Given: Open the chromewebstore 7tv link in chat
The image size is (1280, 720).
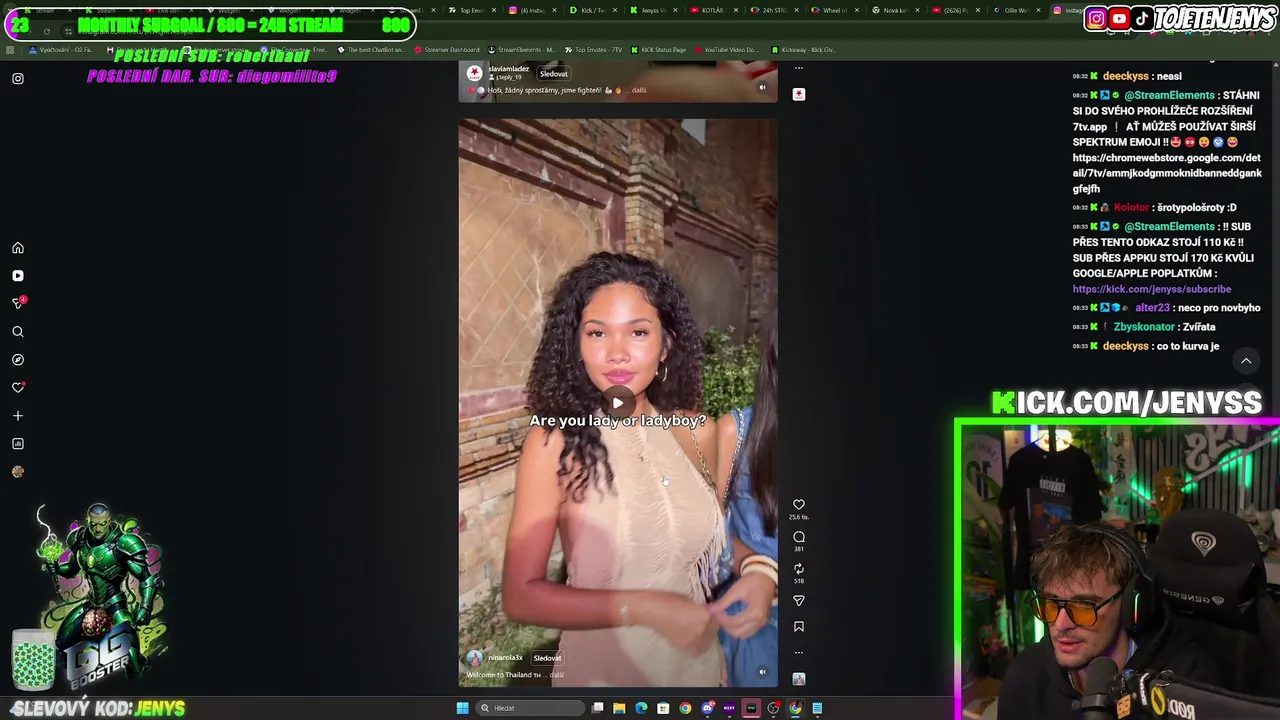Looking at the screenshot, I should [x=1167, y=173].
